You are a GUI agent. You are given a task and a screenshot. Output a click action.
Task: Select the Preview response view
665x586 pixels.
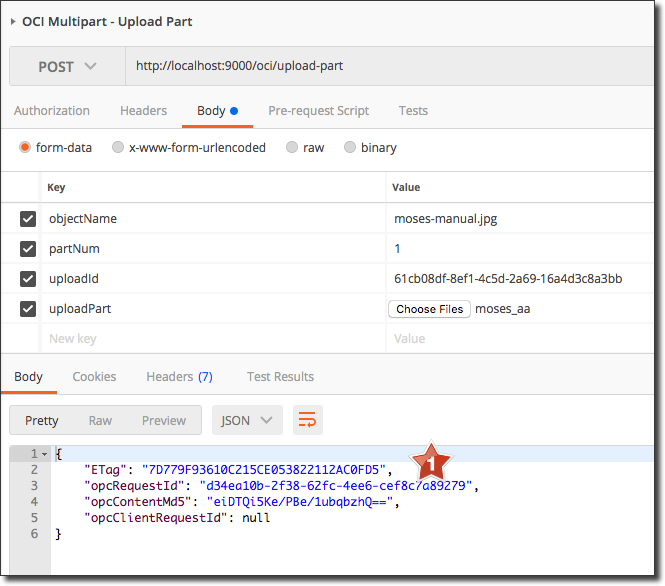point(164,421)
